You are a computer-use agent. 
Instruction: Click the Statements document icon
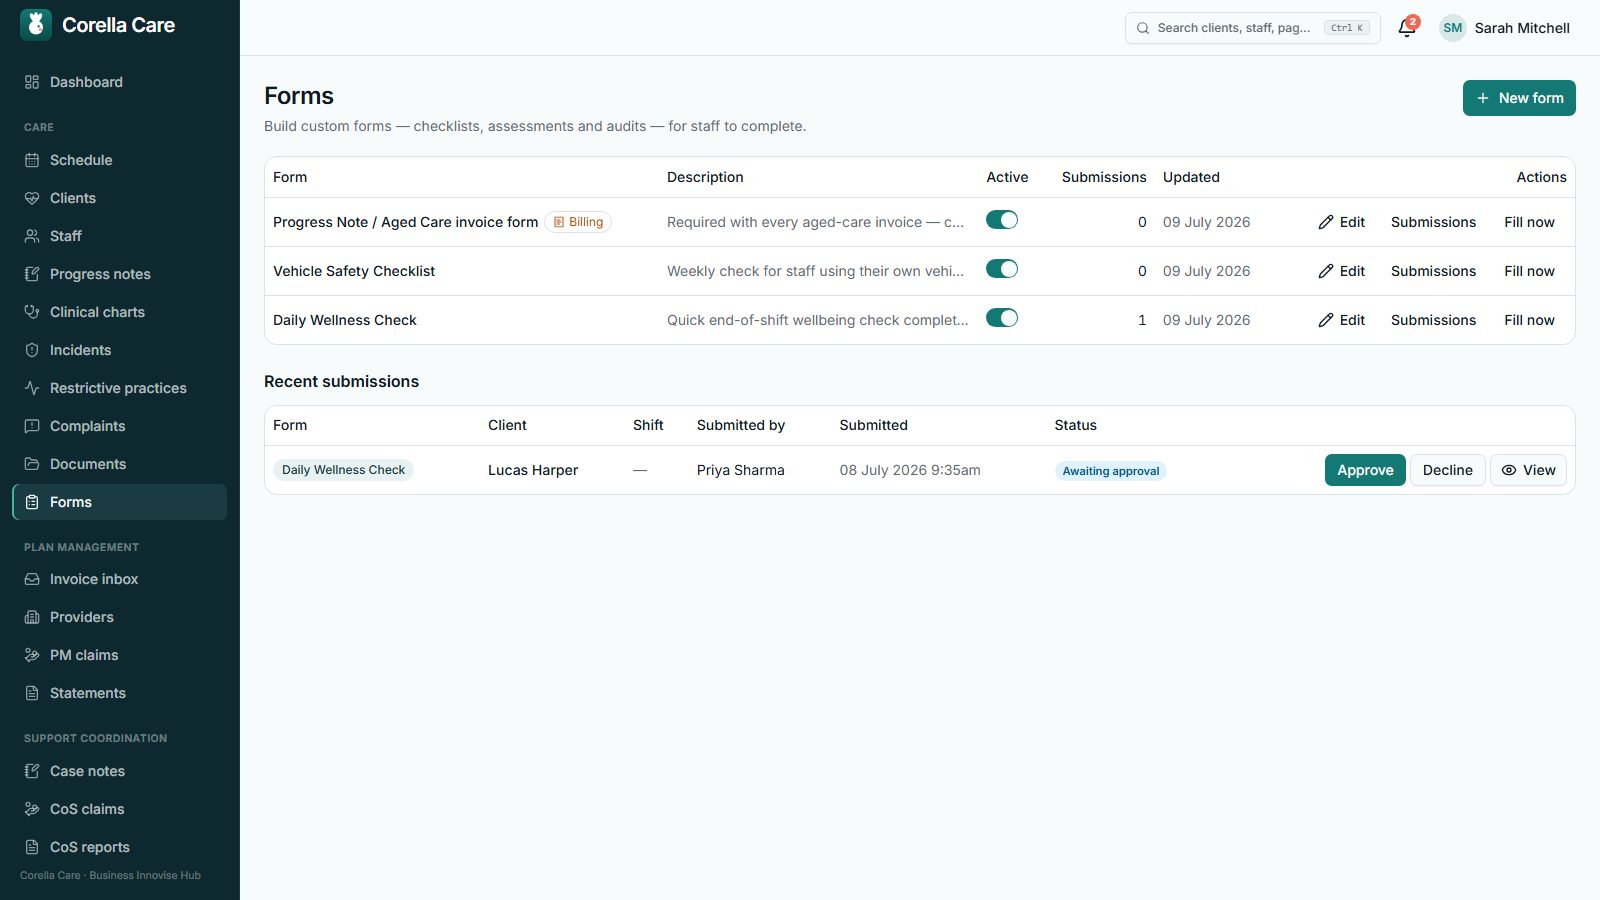(x=32, y=693)
